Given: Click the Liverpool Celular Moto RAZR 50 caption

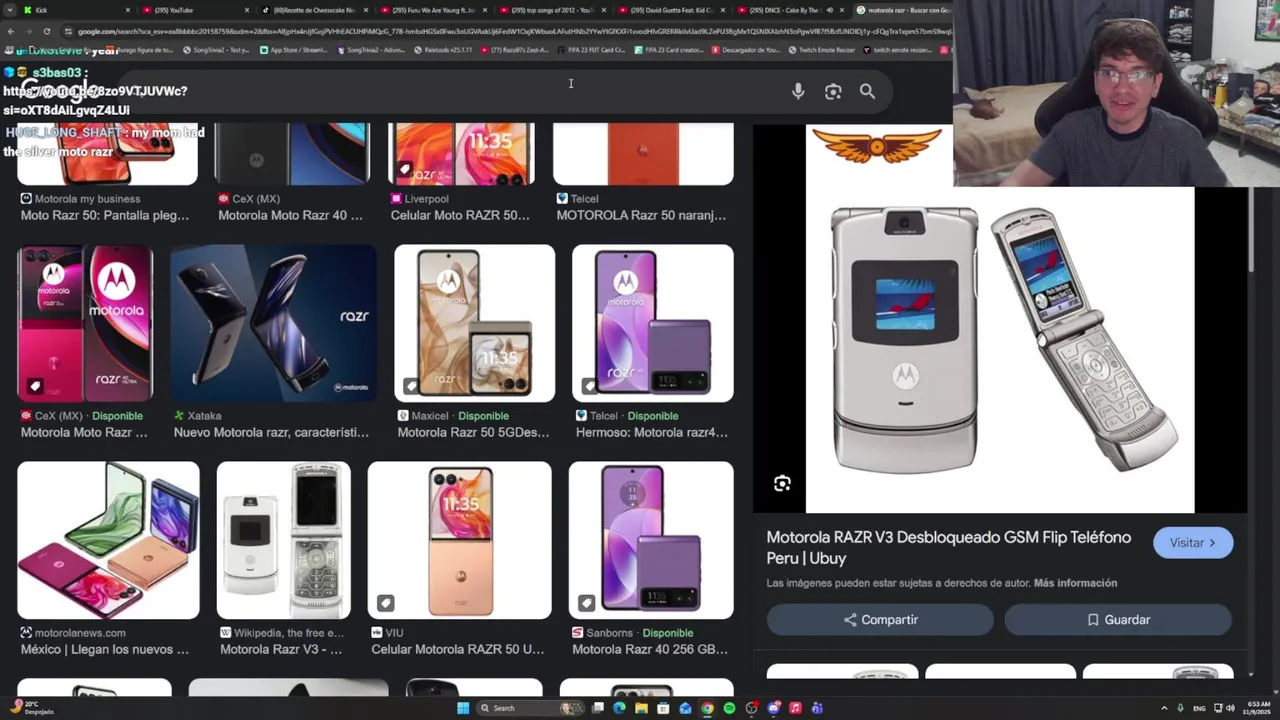Looking at the screenshot, I should tap(460, 215).
